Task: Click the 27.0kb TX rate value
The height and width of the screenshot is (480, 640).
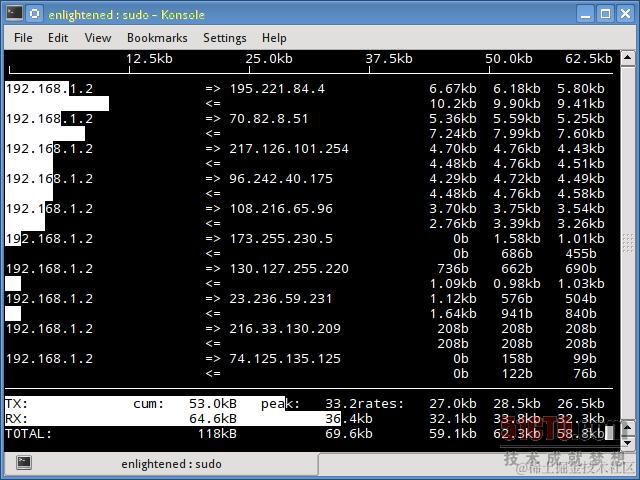Action: coord(453,404)
